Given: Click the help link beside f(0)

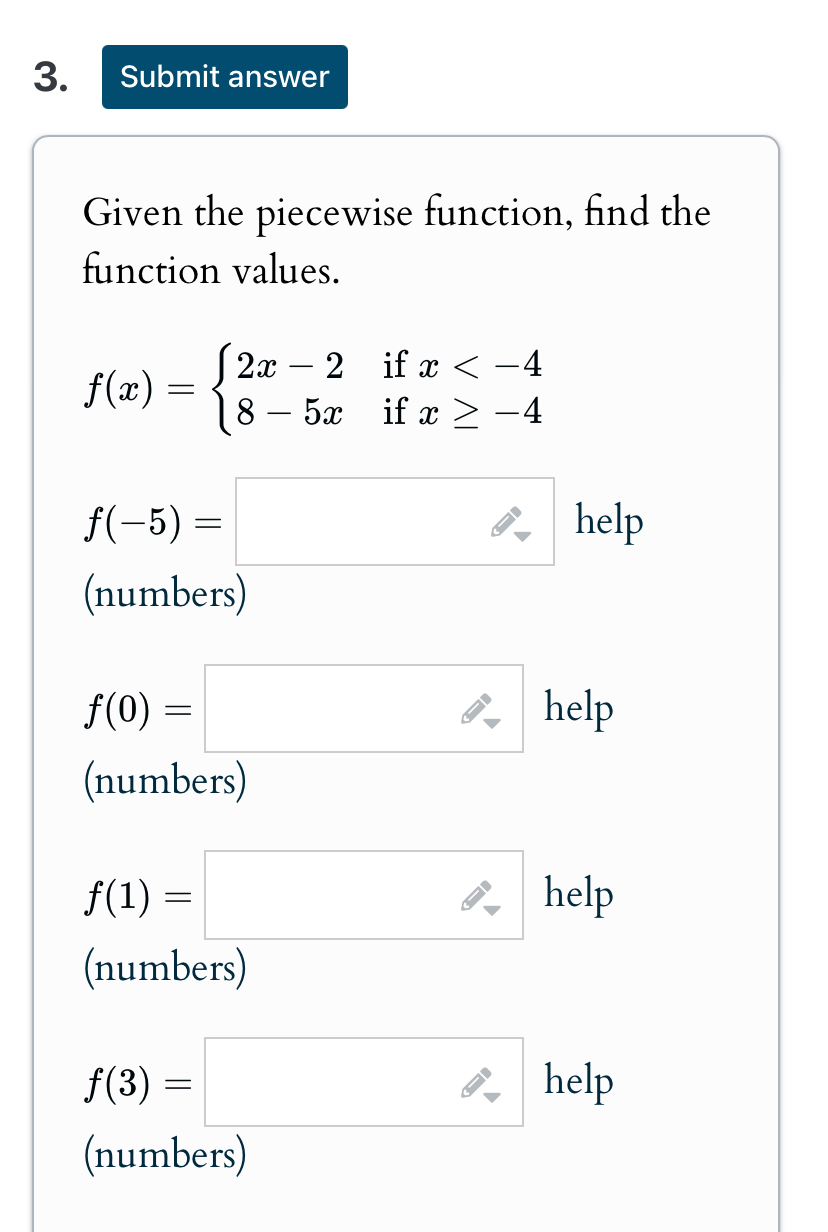Looking at the screenshot, I should click(x=578, y=708).
